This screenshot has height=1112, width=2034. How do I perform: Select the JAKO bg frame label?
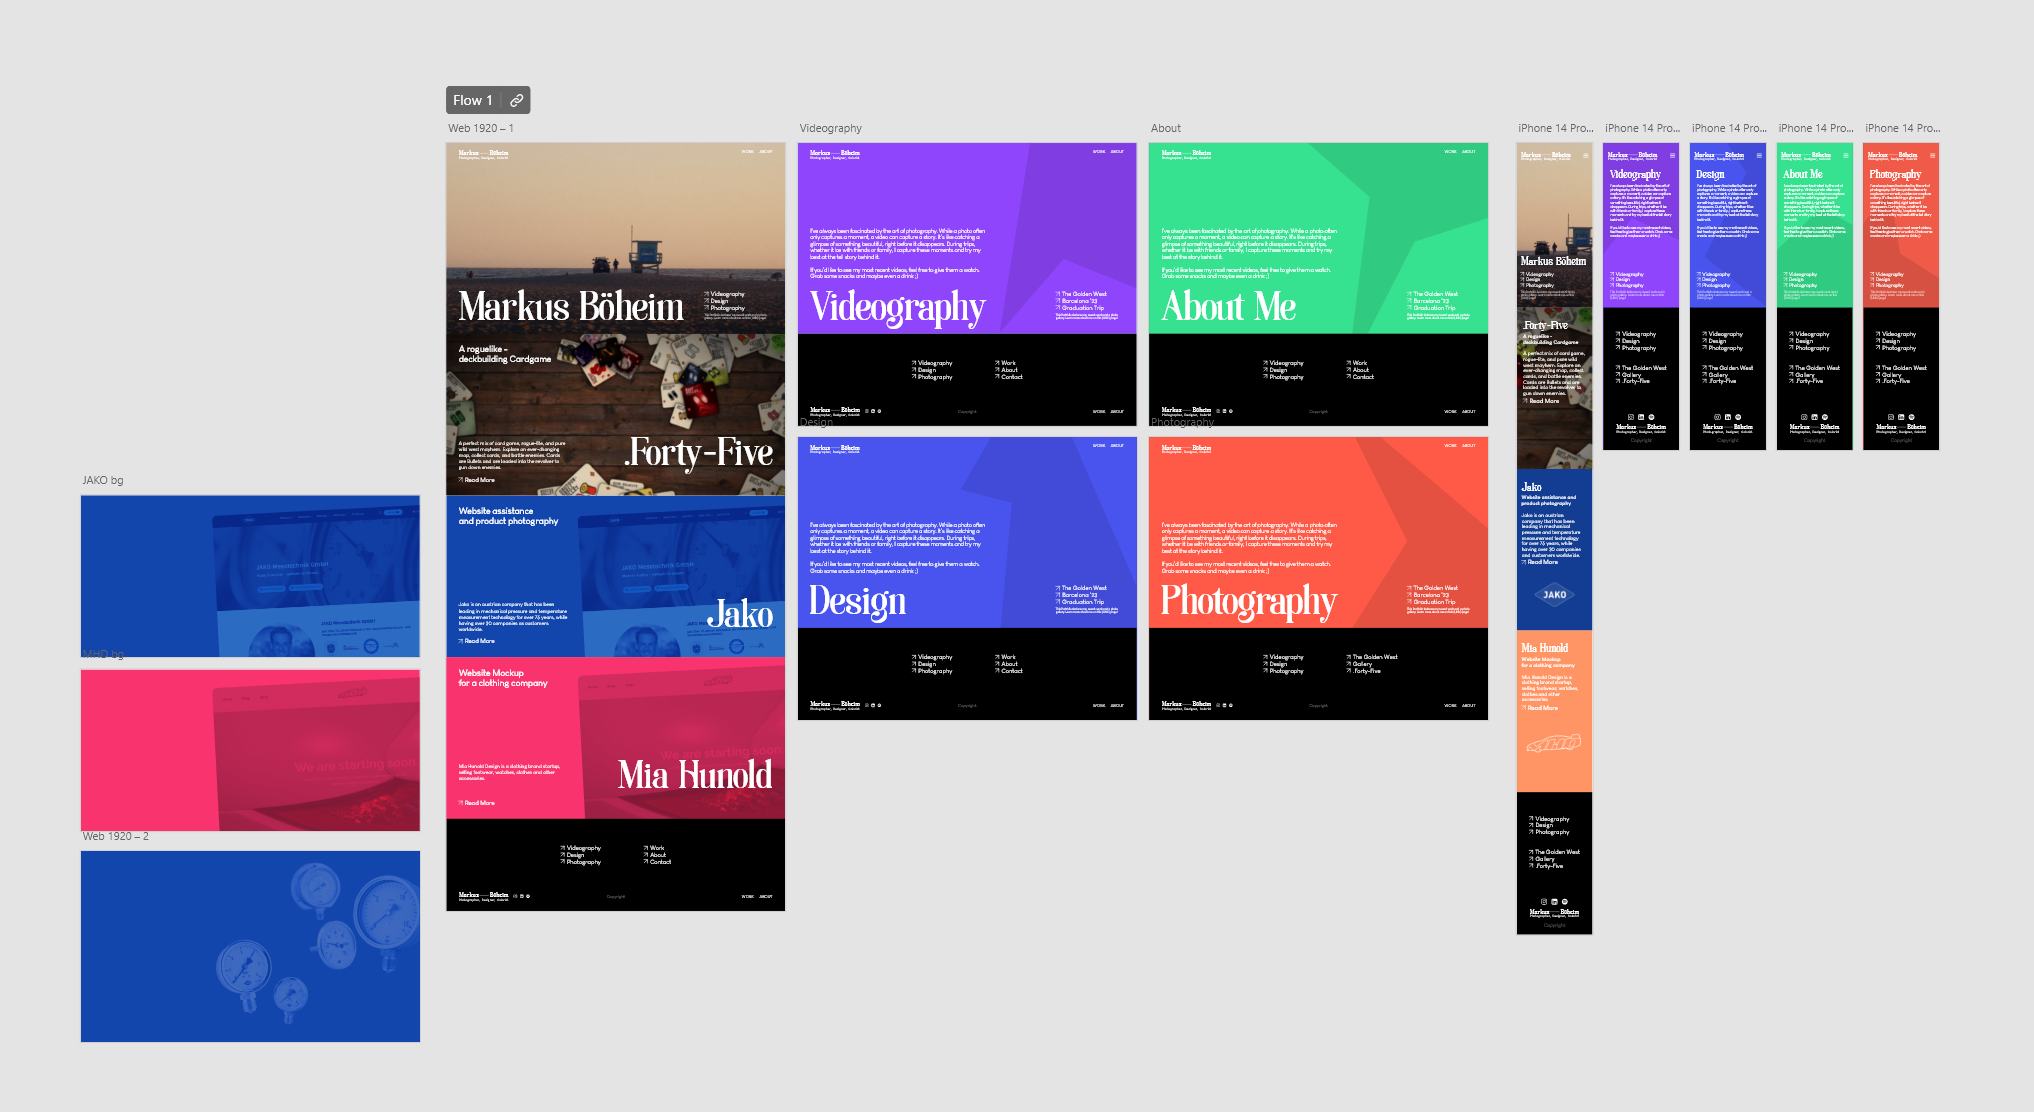tap(102, 480)
